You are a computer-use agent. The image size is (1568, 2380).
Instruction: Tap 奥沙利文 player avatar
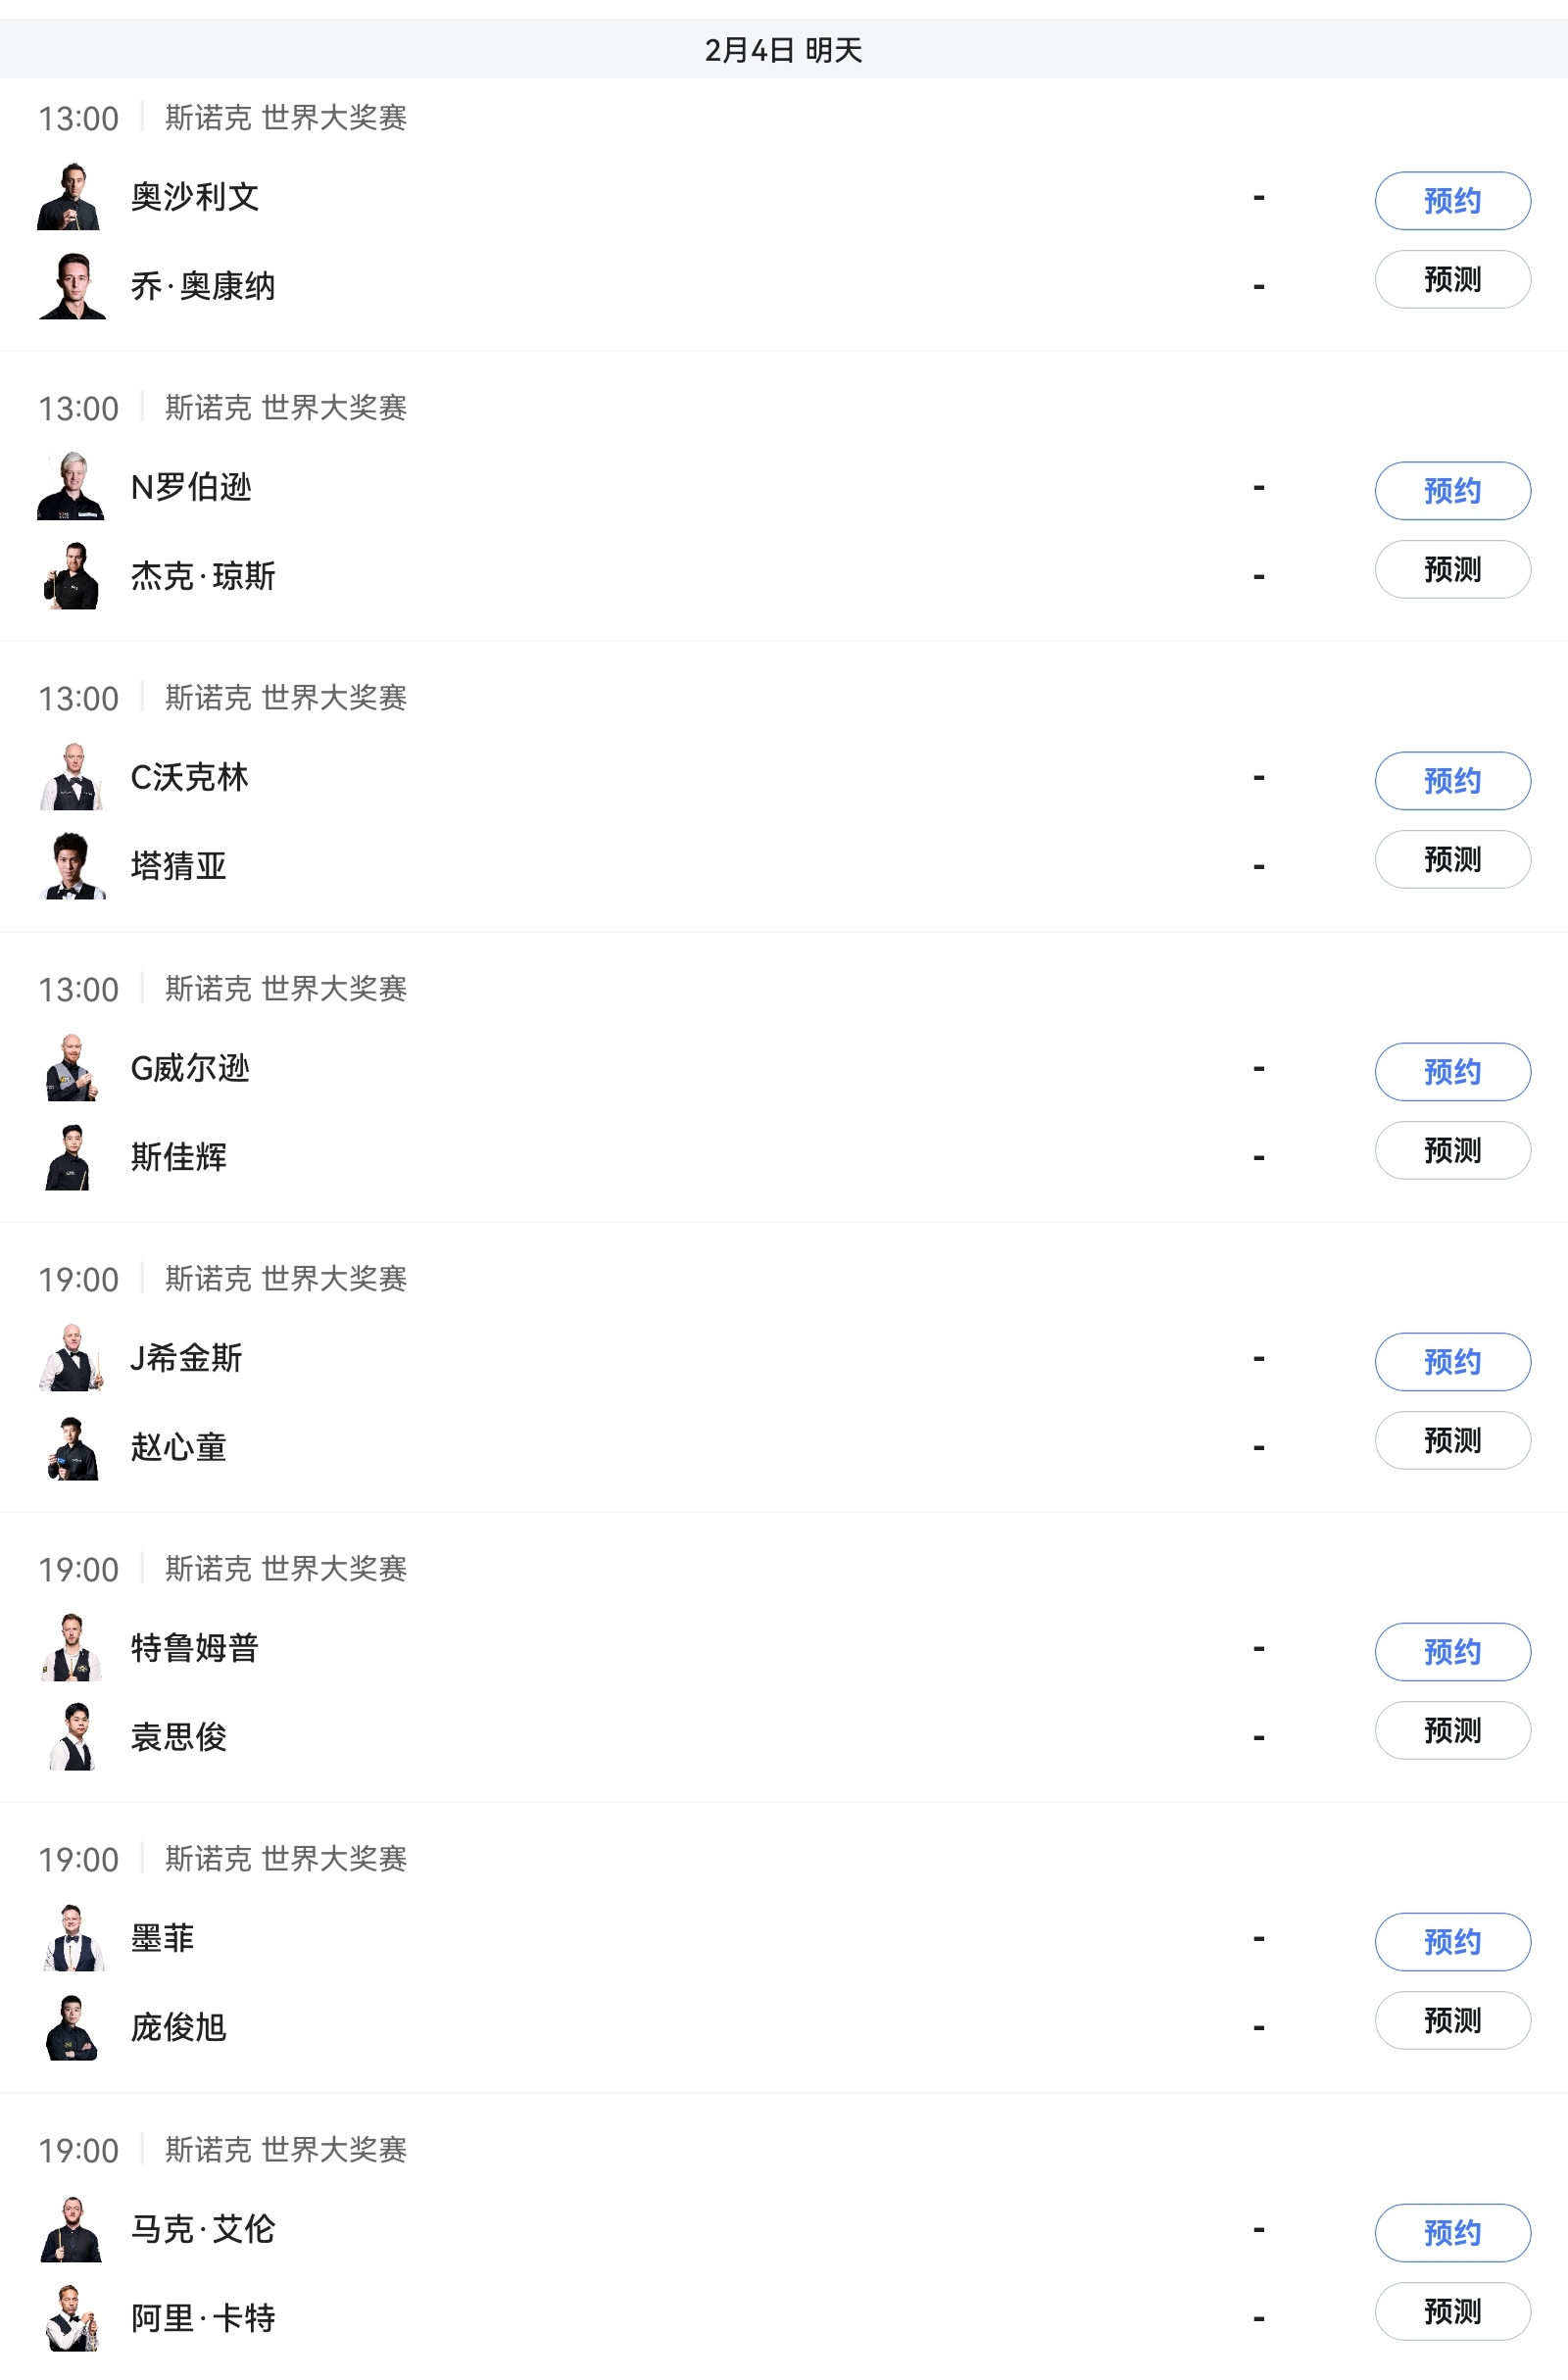click(70, 197)
